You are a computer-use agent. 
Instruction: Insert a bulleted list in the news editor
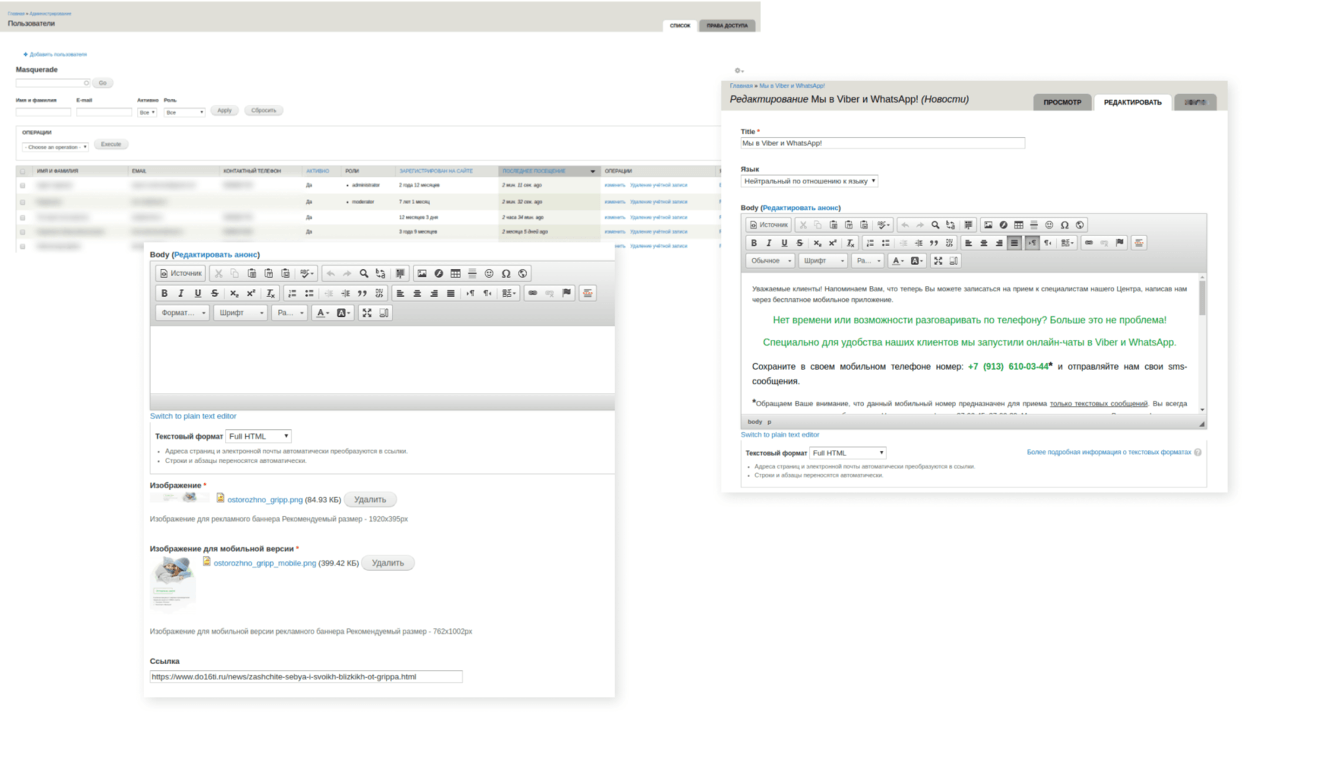click(885, 243)
